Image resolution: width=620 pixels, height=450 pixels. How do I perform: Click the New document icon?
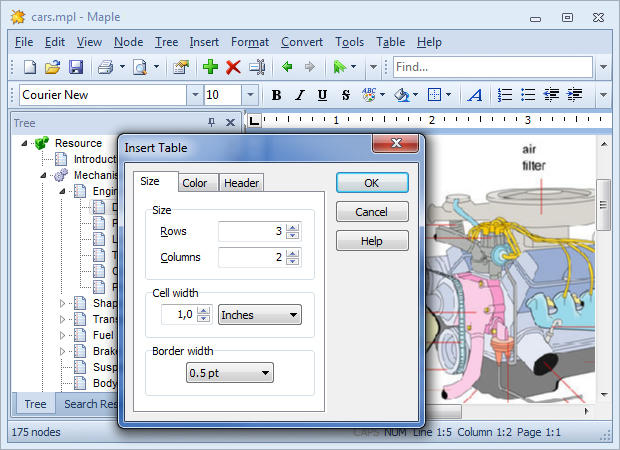pos(30,67)
